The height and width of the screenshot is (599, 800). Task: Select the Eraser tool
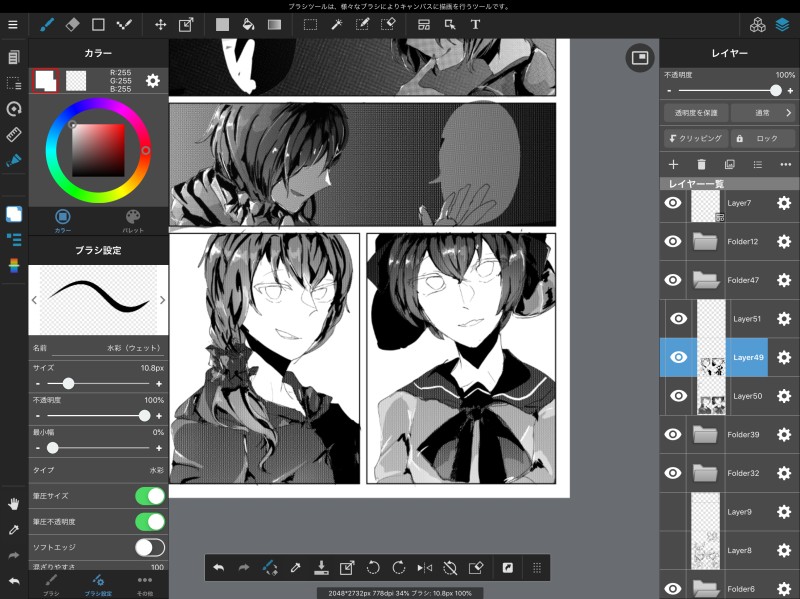click(72, 24)
